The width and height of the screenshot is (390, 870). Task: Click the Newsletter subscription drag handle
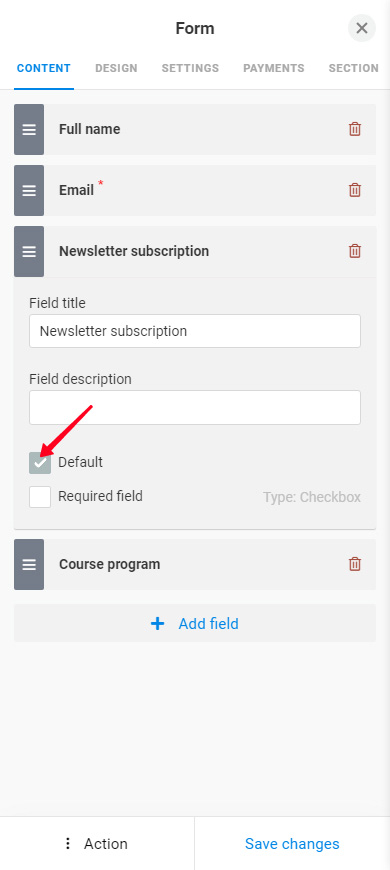[29, 251]
